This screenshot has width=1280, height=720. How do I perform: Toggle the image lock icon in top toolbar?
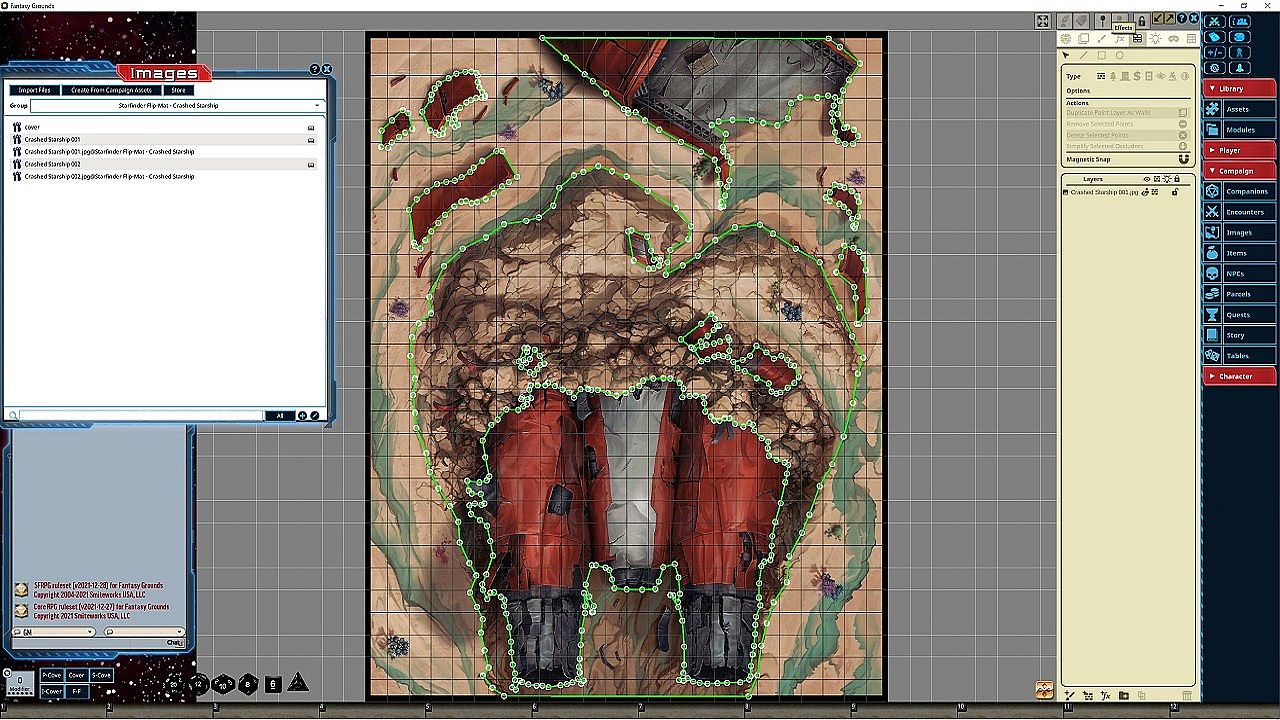click(x=1141, y=21)
